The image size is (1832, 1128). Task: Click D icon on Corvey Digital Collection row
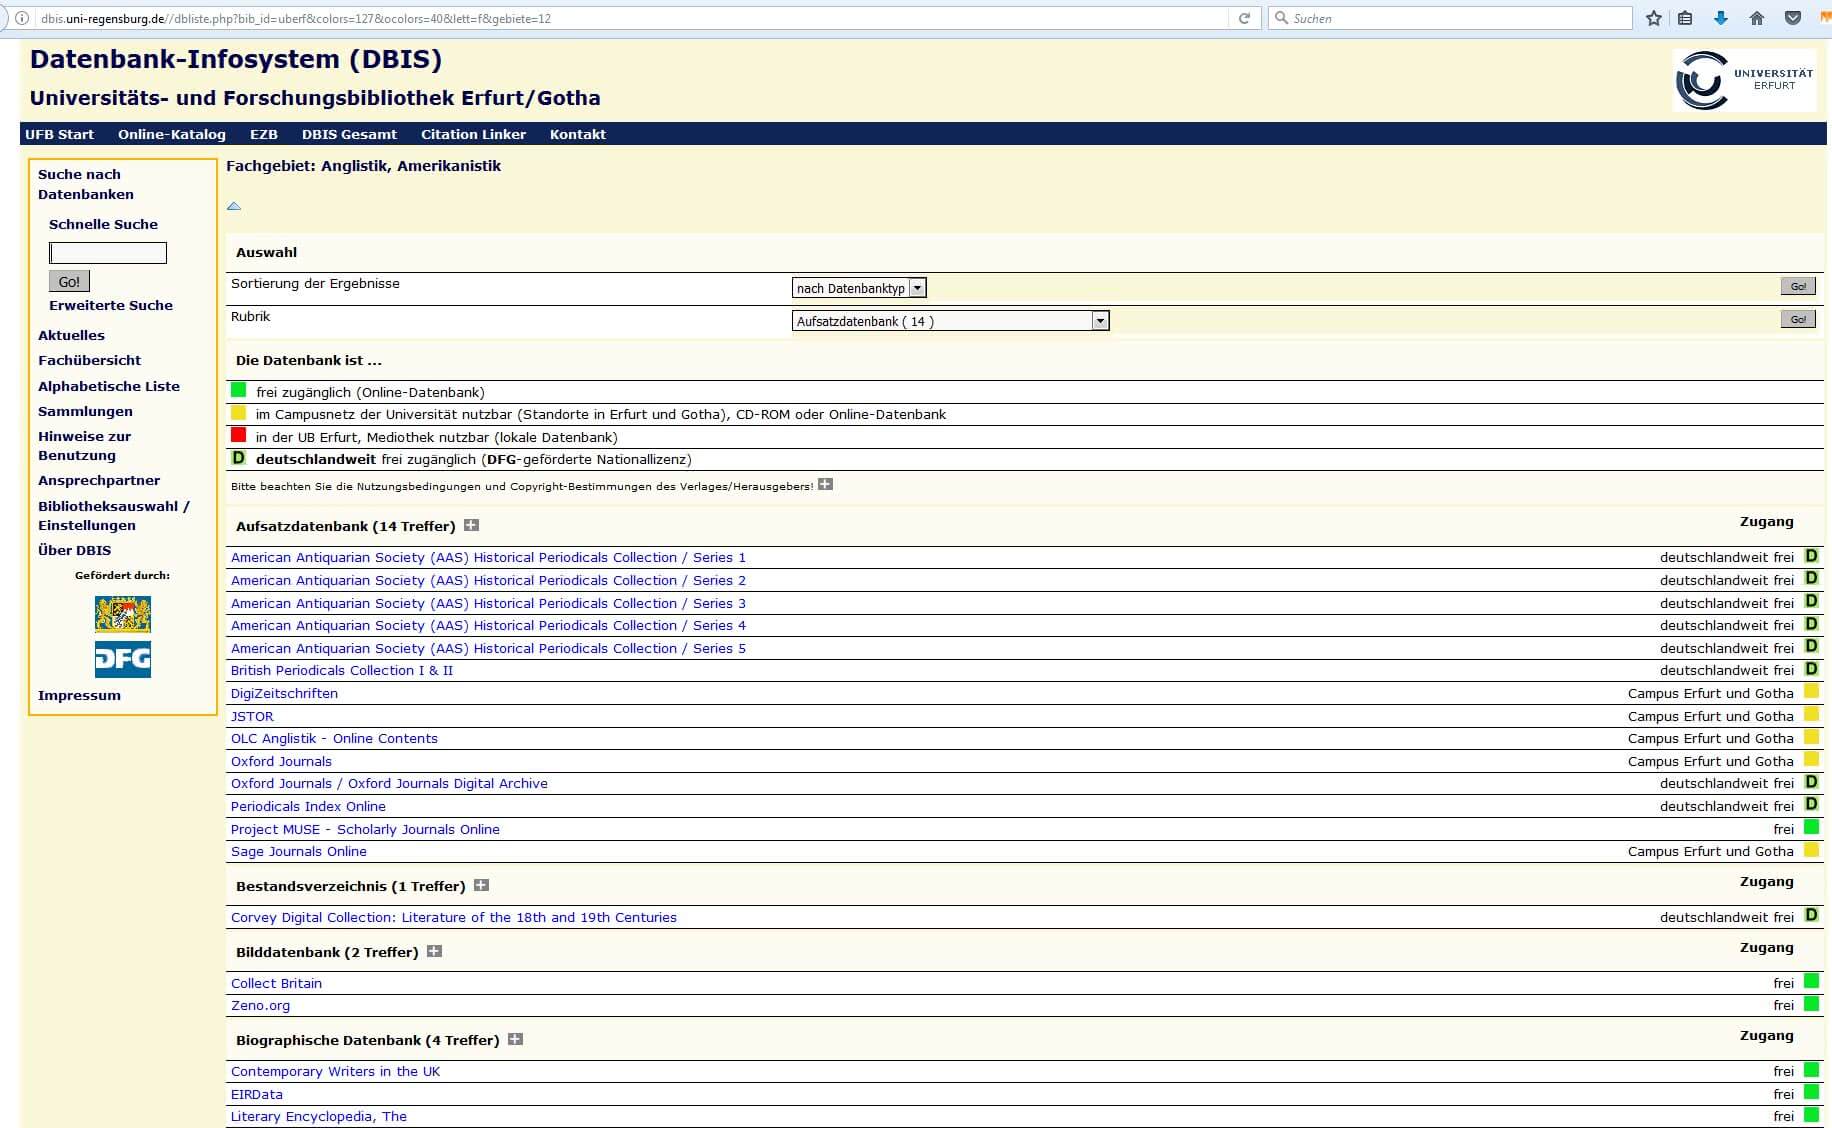[1811, 915]
